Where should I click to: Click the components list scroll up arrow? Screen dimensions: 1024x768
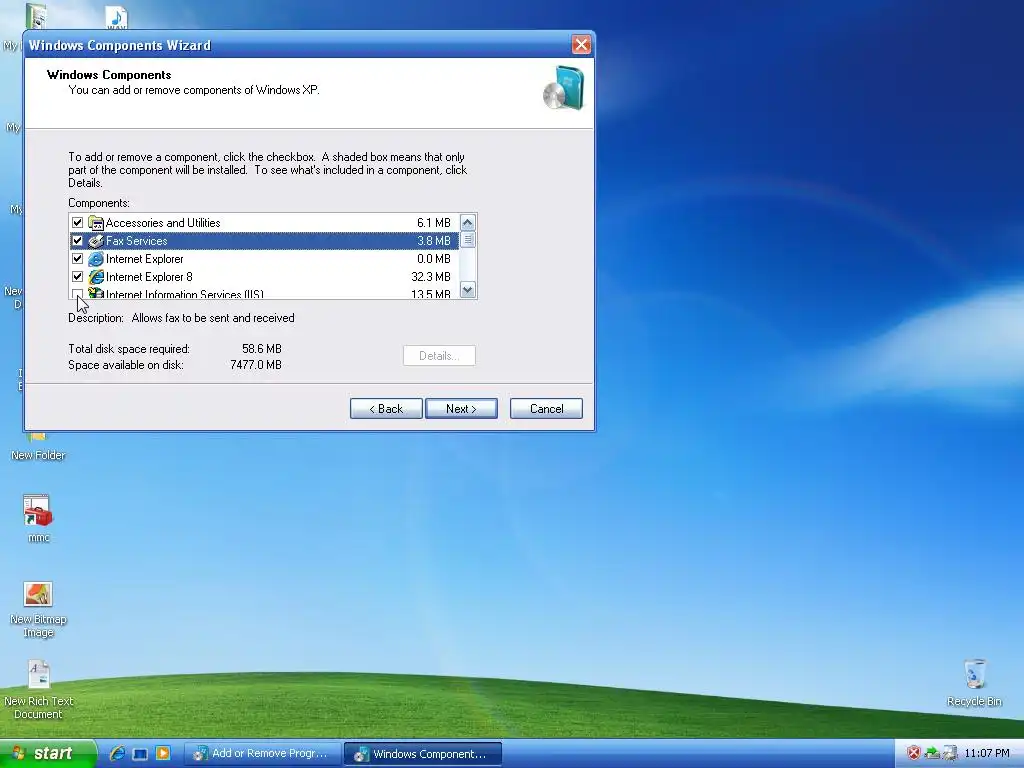click(x=468, y=223)
